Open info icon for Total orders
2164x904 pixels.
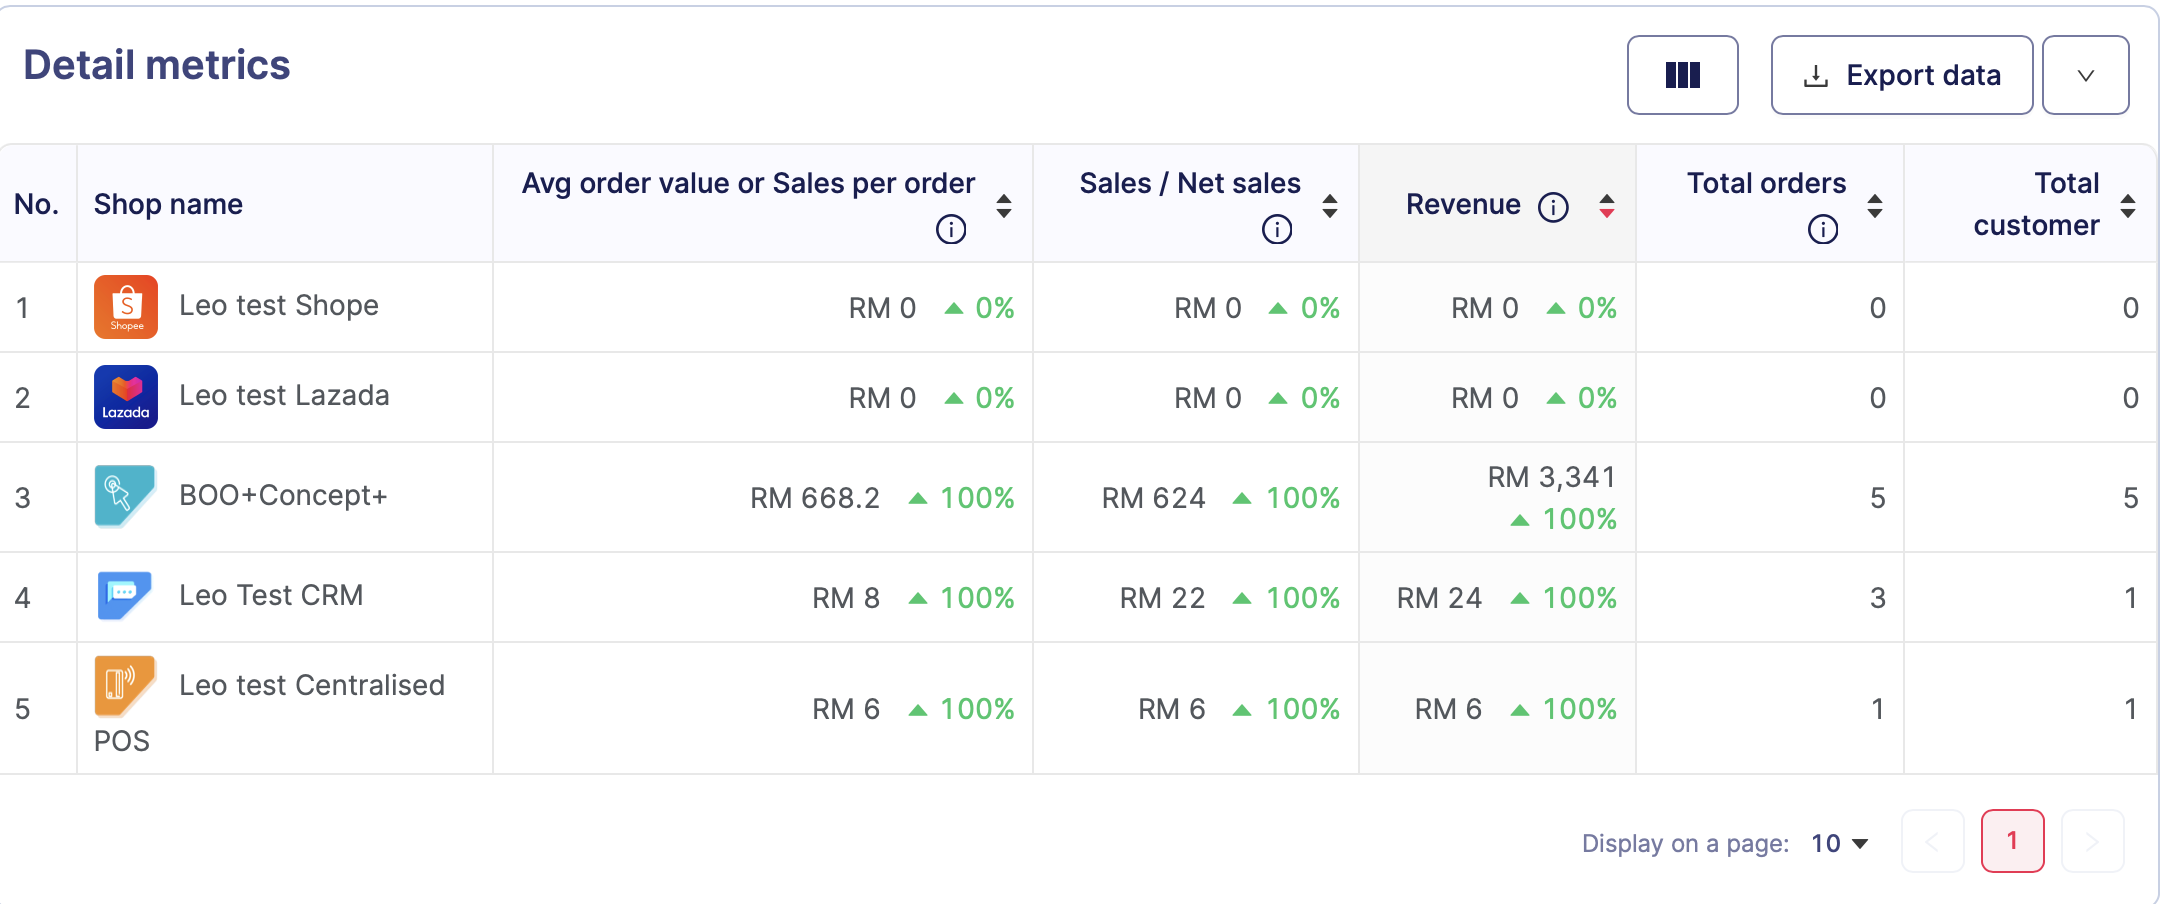click(1822, 229)
